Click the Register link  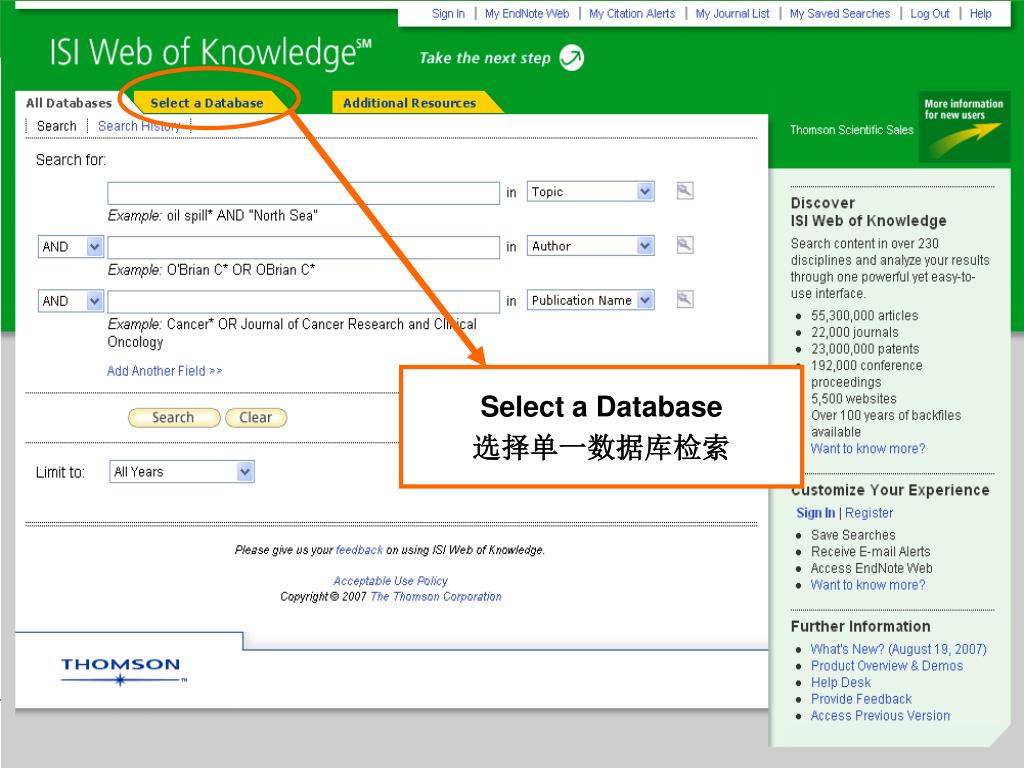pos(869,513)
